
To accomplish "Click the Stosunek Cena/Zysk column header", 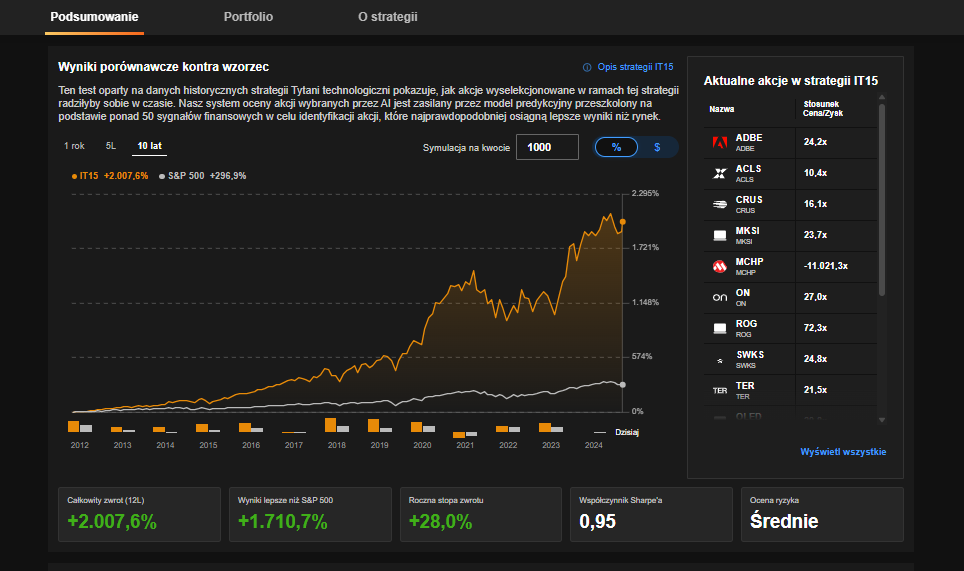I will tap(823, 109).
